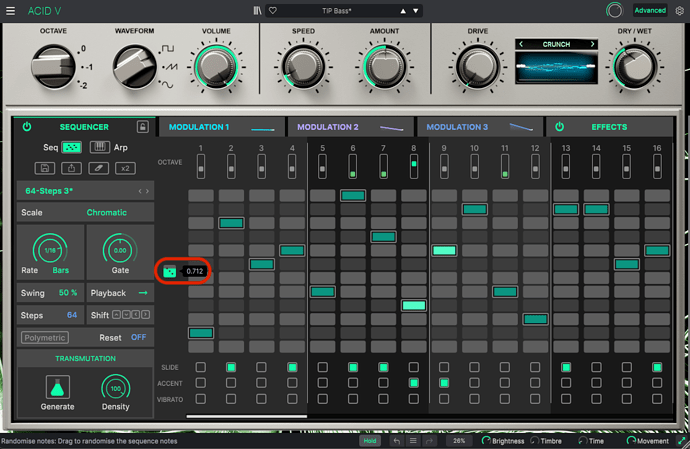Disable Accent on step 9
The image size is (690, 449).
tap(444, 383)
